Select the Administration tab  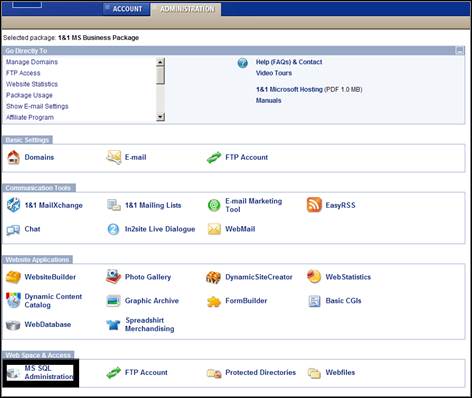point(187,9)
